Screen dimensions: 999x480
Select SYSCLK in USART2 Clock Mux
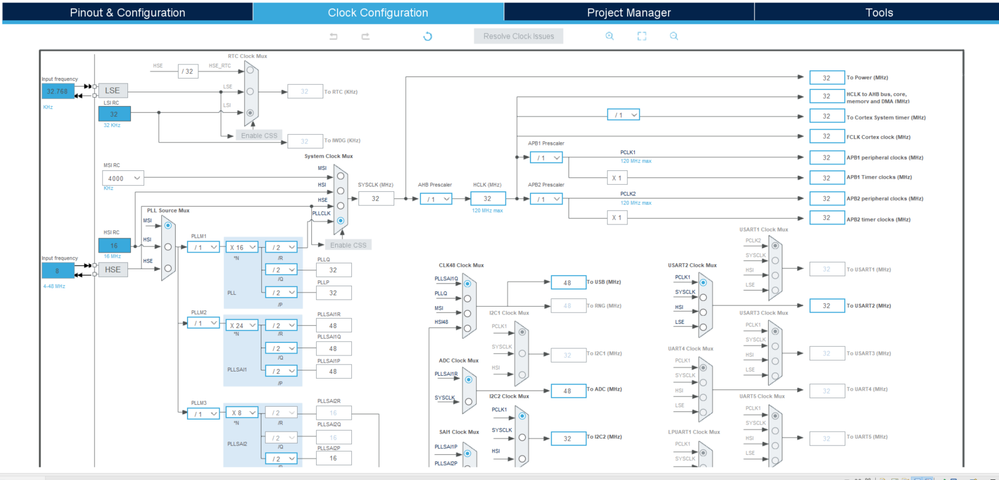tap(703, 297)
